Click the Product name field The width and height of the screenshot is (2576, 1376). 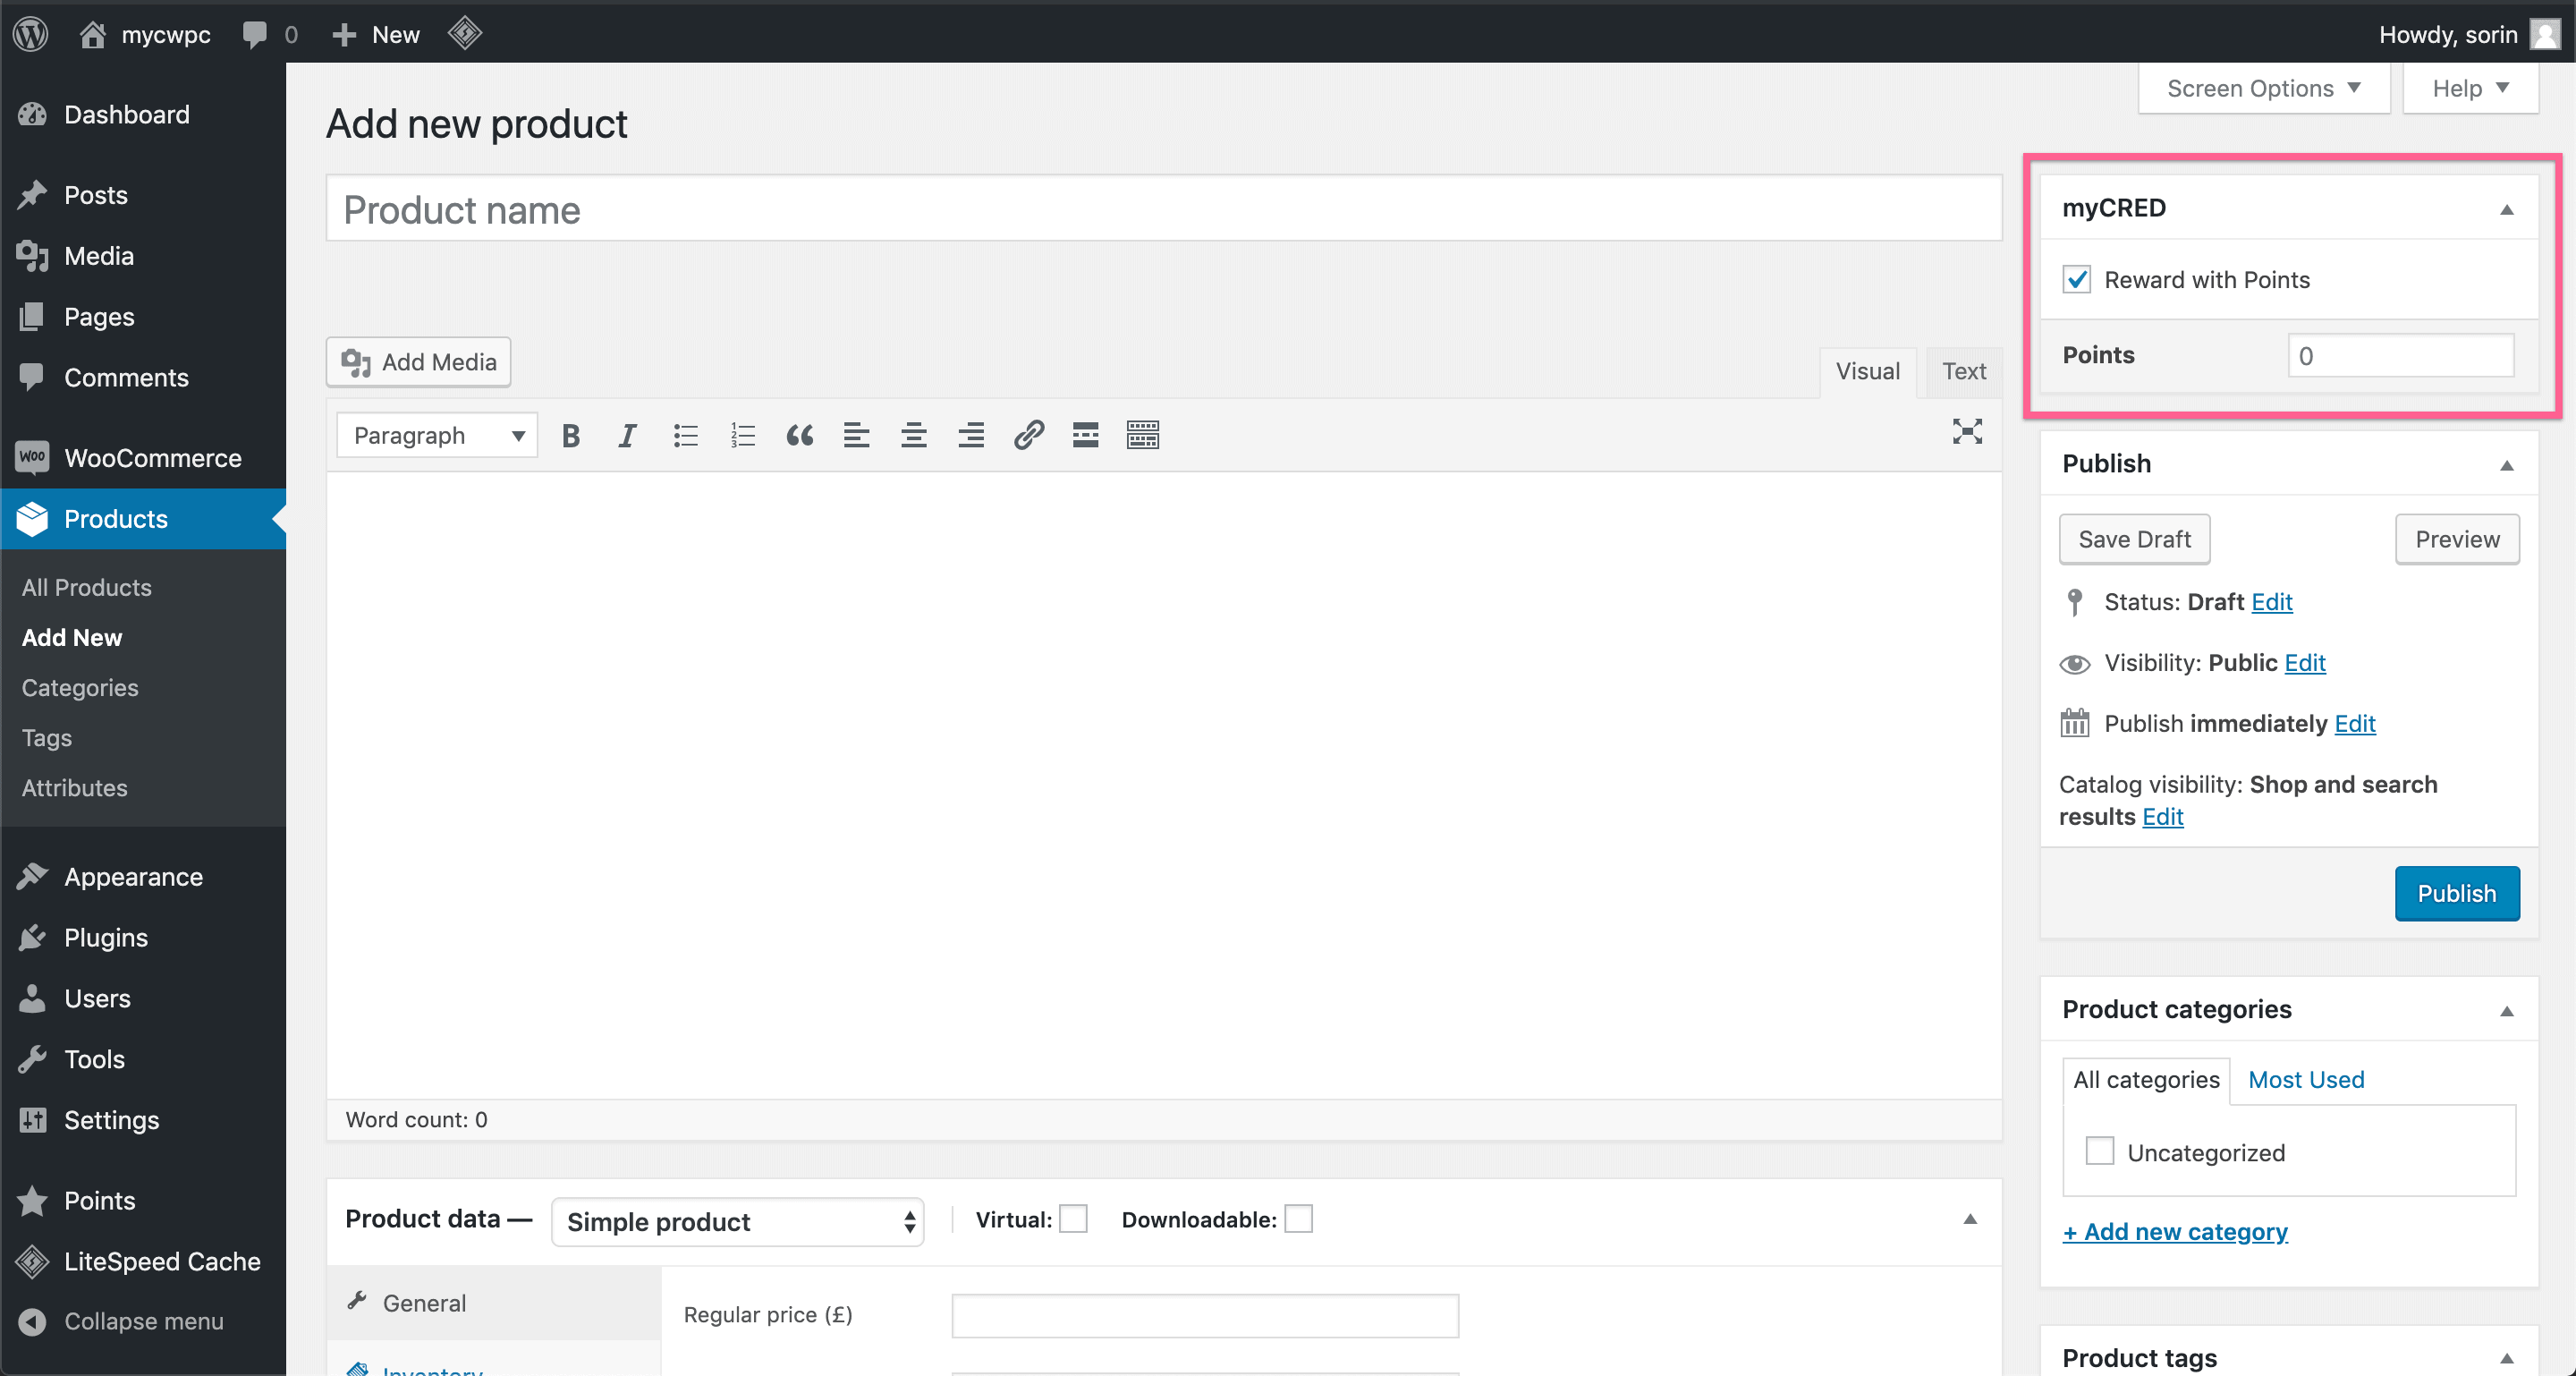1164,209
